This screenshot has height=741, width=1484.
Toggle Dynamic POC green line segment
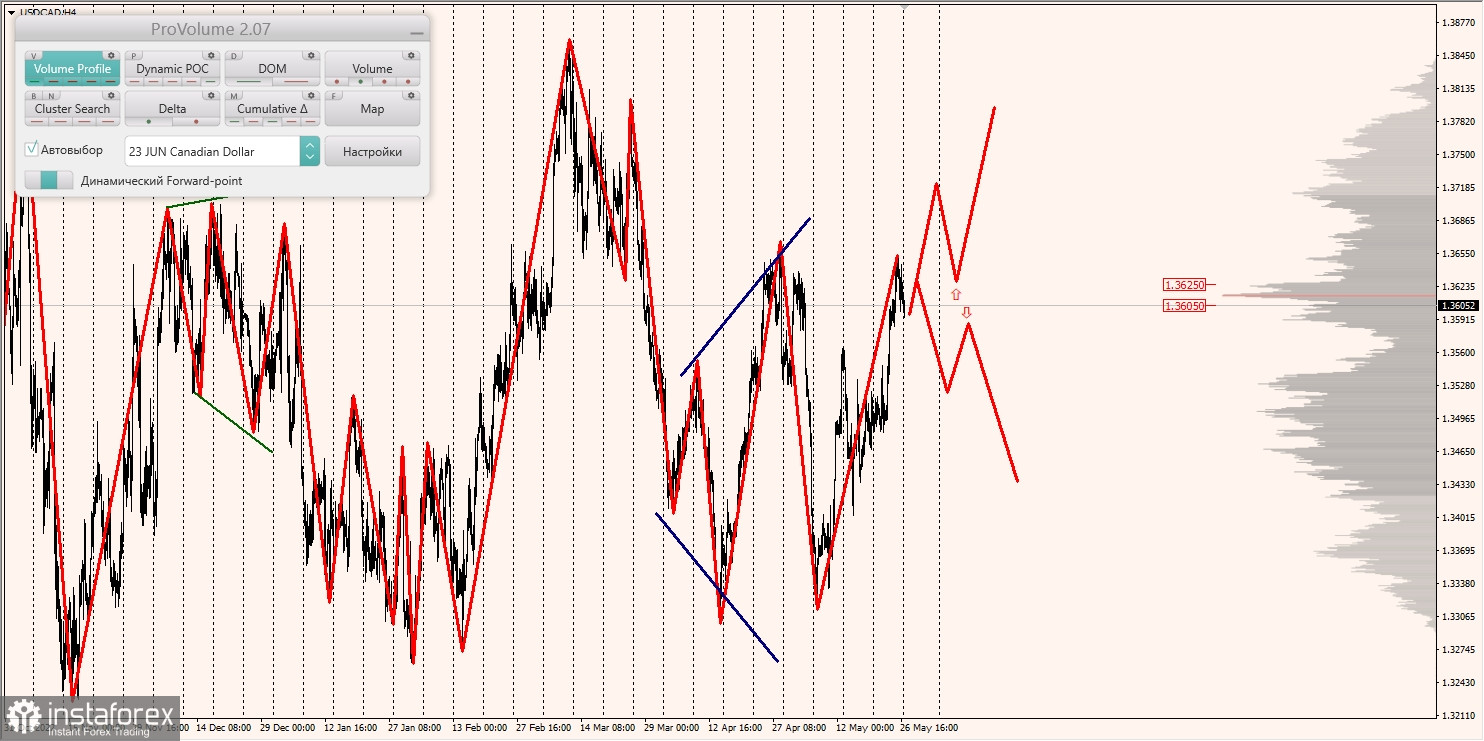(210, 81)
